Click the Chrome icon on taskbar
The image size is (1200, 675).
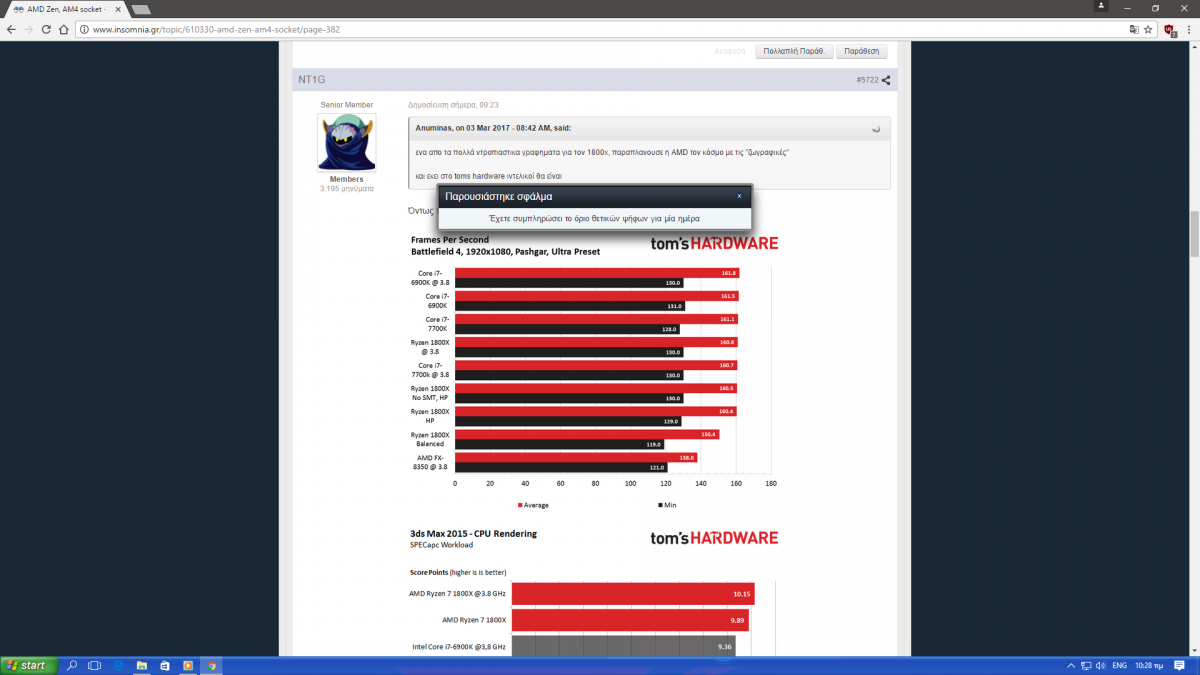[x=212, y=665]
